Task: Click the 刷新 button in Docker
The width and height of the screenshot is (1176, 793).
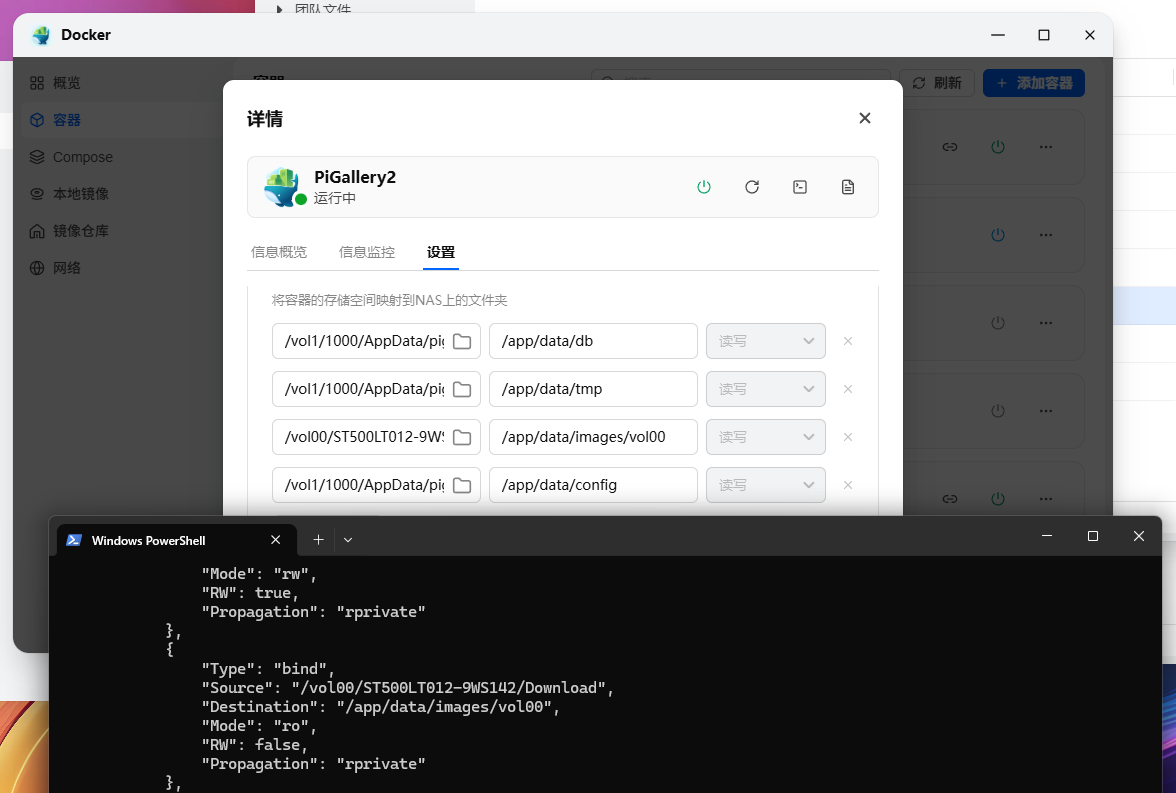Action: coord(937,83)
